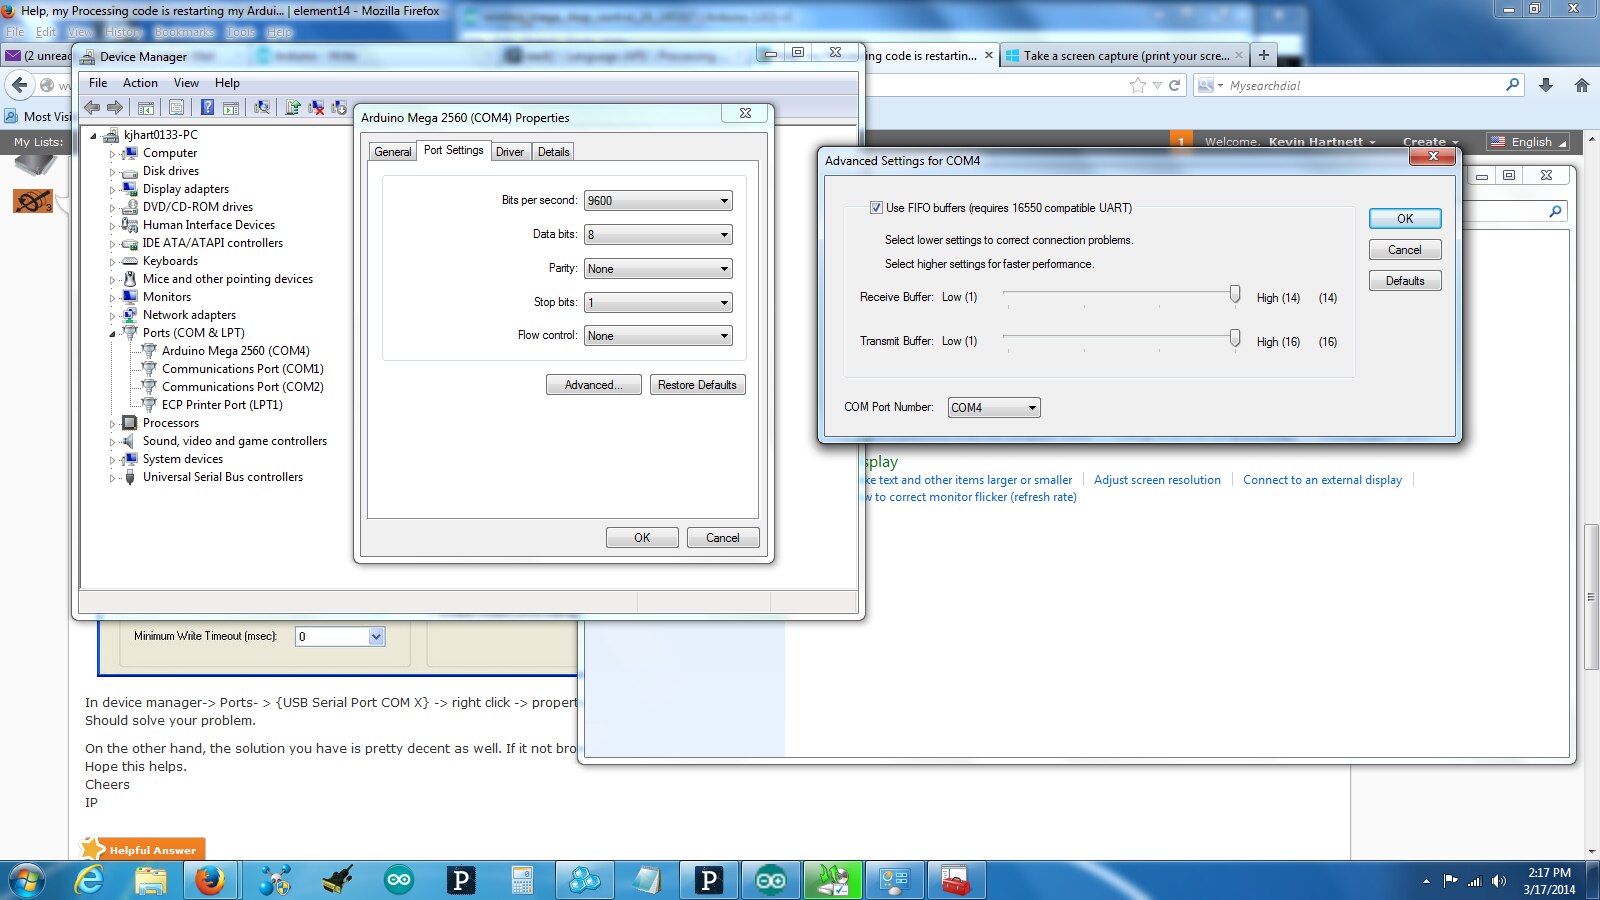
Task: Click the Firefox downloads arrow icon
Action: coord(1546,85)
